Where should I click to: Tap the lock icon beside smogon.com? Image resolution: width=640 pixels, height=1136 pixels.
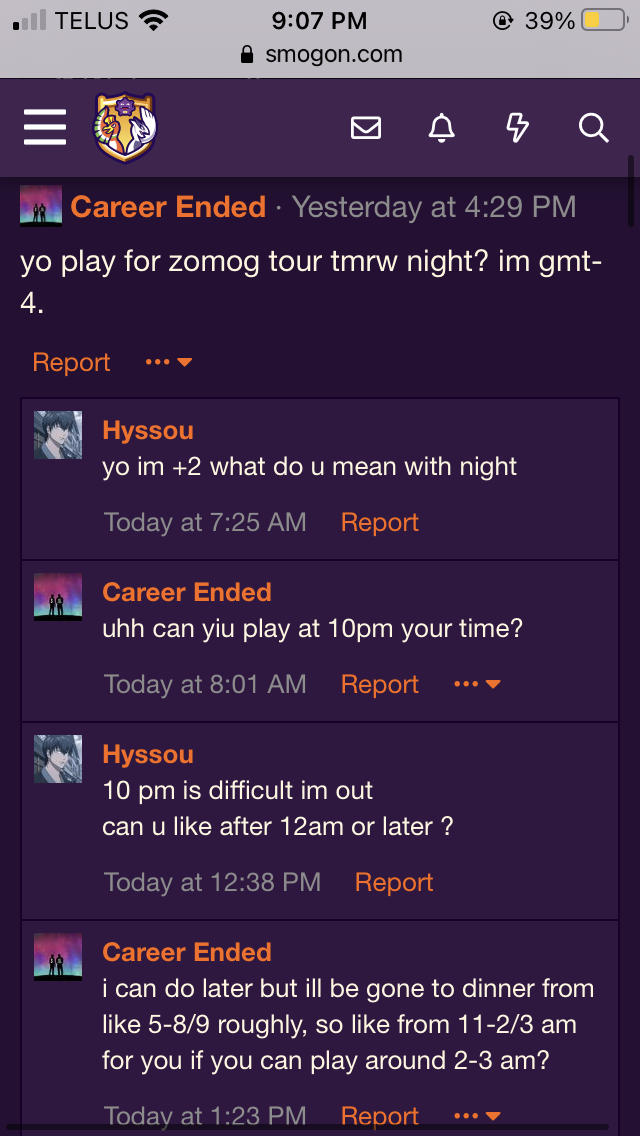pyautogui.click(x=247, y=54)
